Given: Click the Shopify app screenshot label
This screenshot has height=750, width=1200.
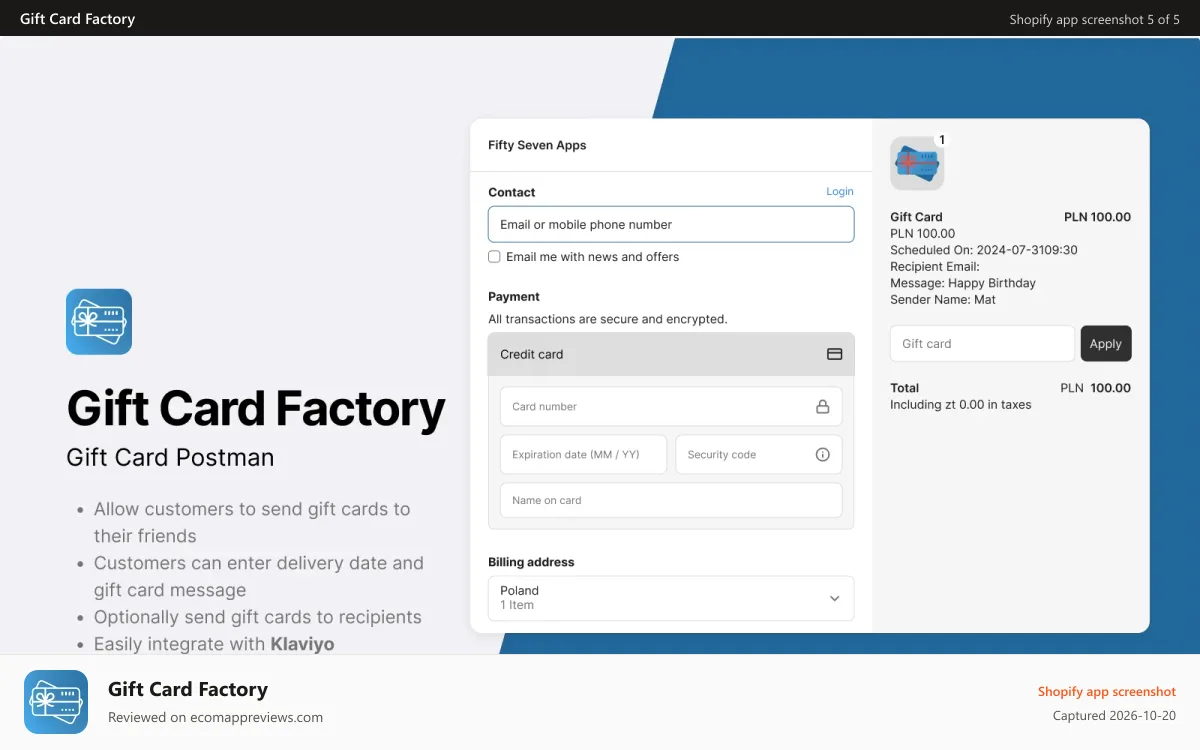Looking at the screenshot, I should [1107, 691].
